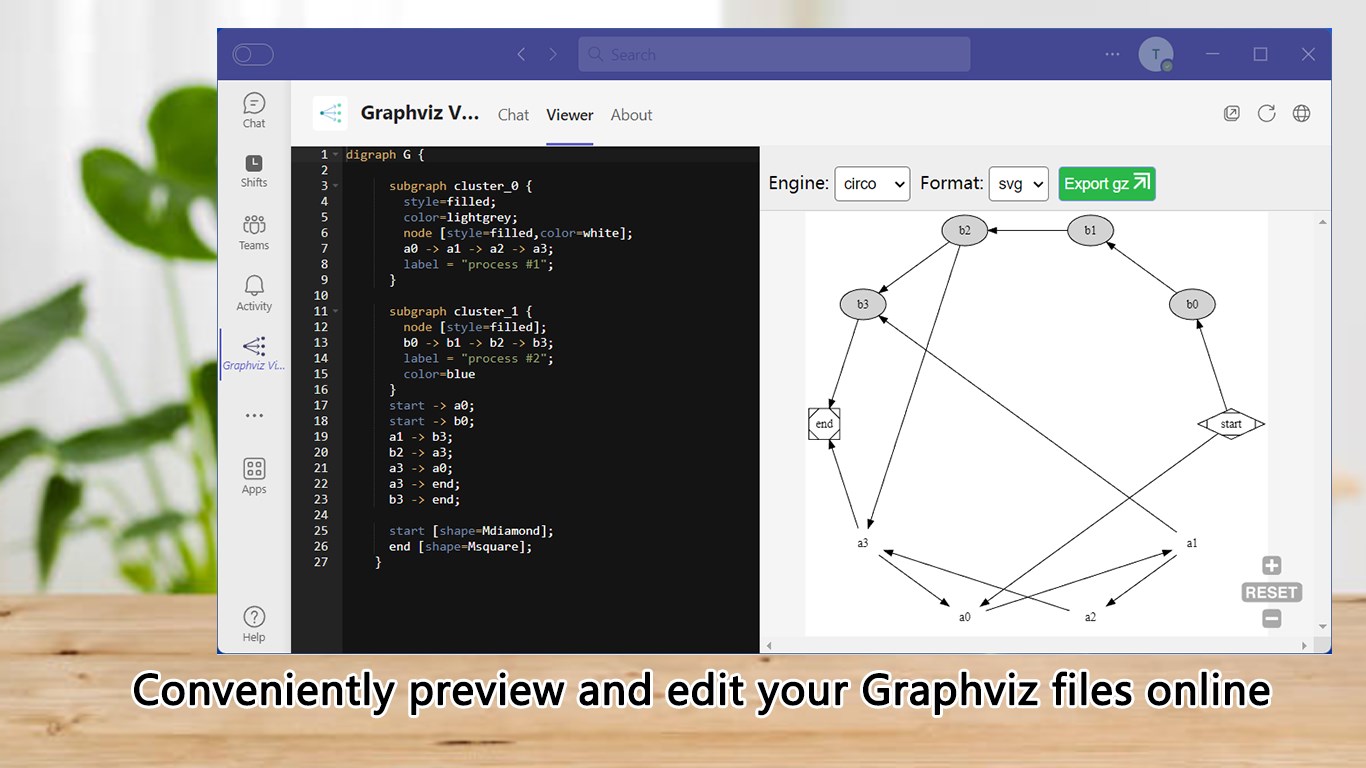Click the horizontal scrollbar left arrow
1366x768 pixels.
tap(769, 646)
